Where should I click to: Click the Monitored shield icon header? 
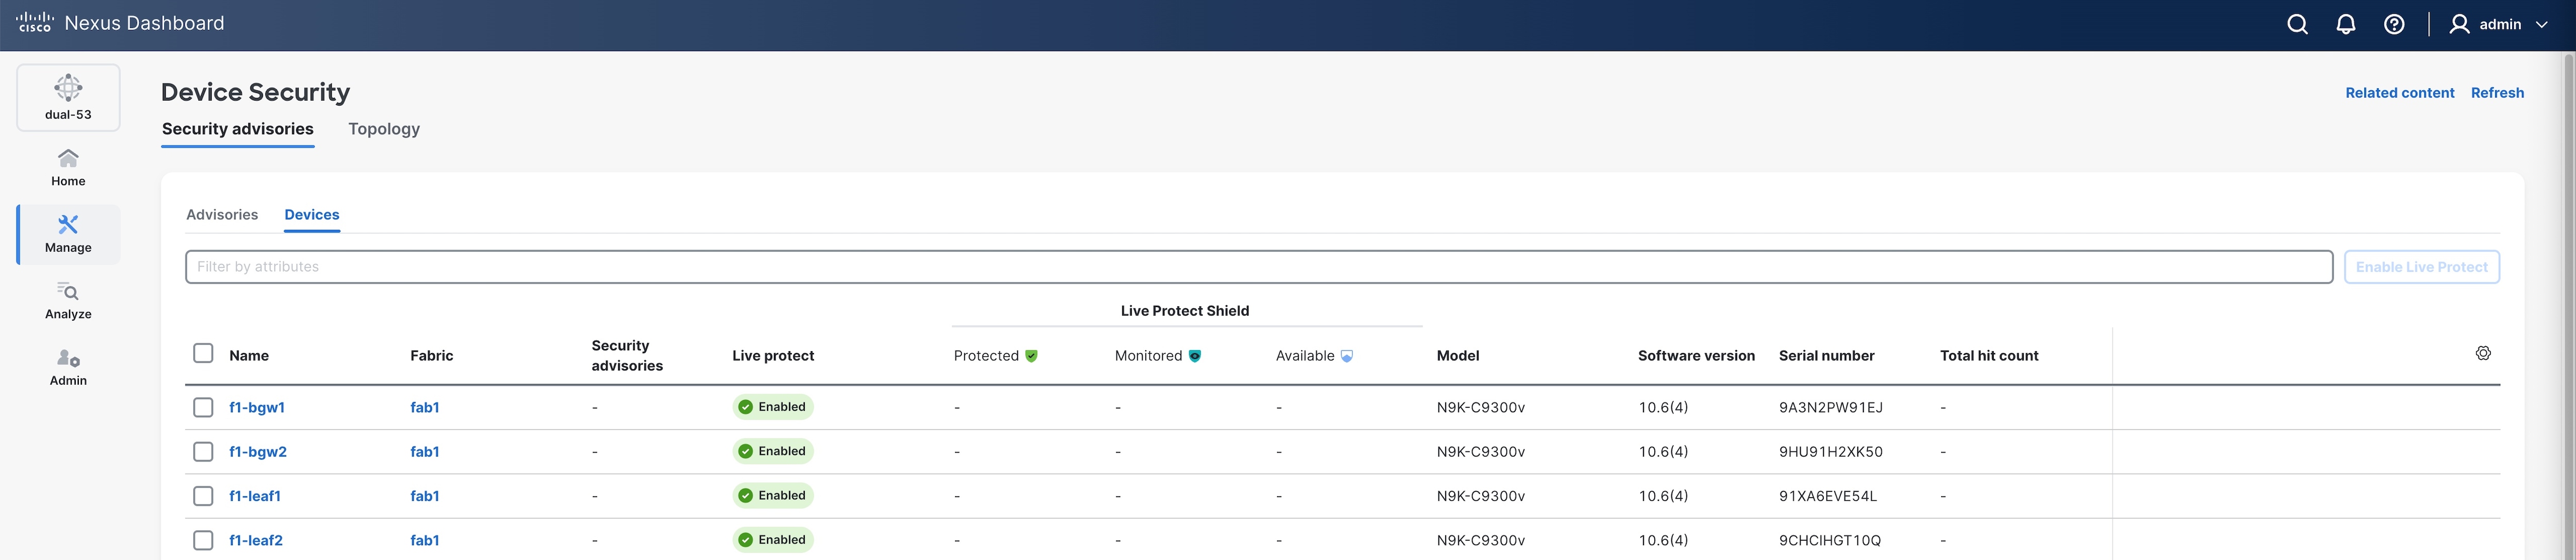(x=1194, y=355)
